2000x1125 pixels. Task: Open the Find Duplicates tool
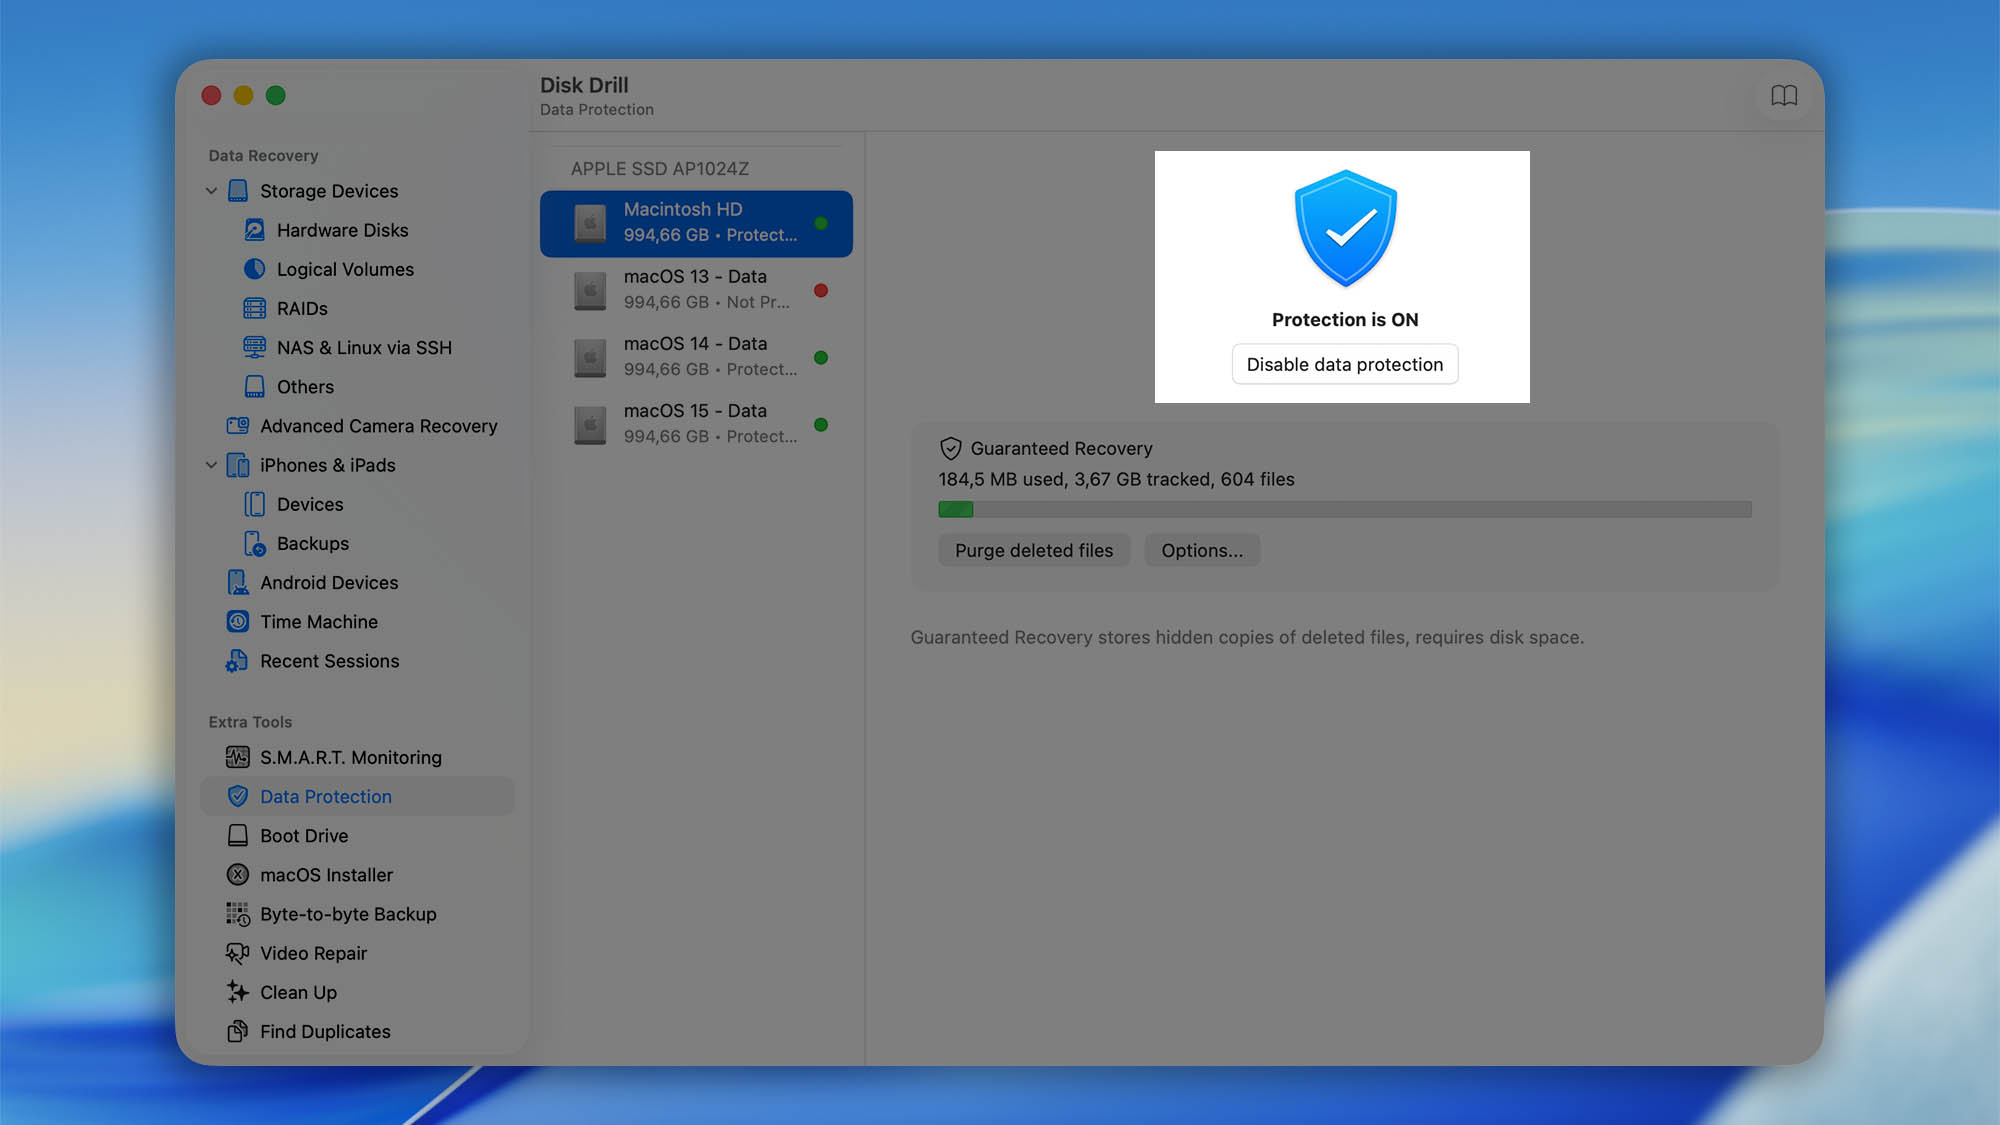(358, 1031)
